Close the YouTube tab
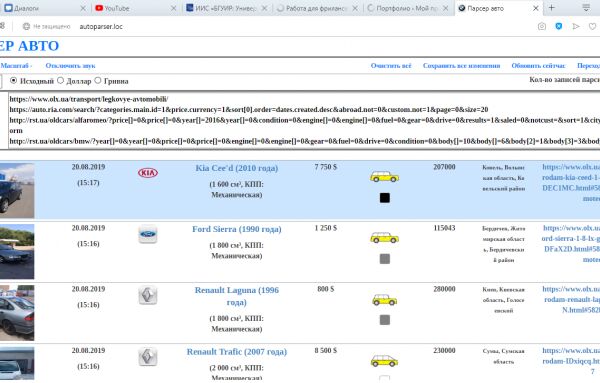This screenshot has width=600, height=383. coord(173,8)
